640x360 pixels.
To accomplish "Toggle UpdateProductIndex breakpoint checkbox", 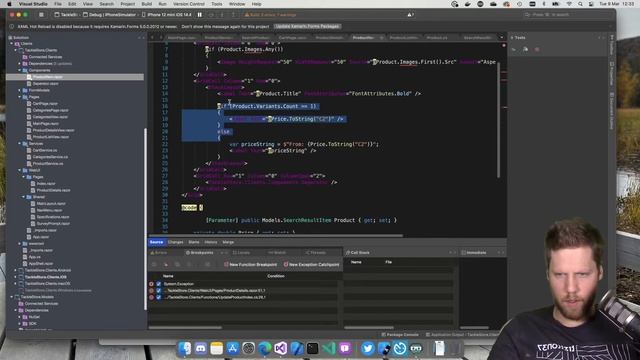I will pos(159,297).
